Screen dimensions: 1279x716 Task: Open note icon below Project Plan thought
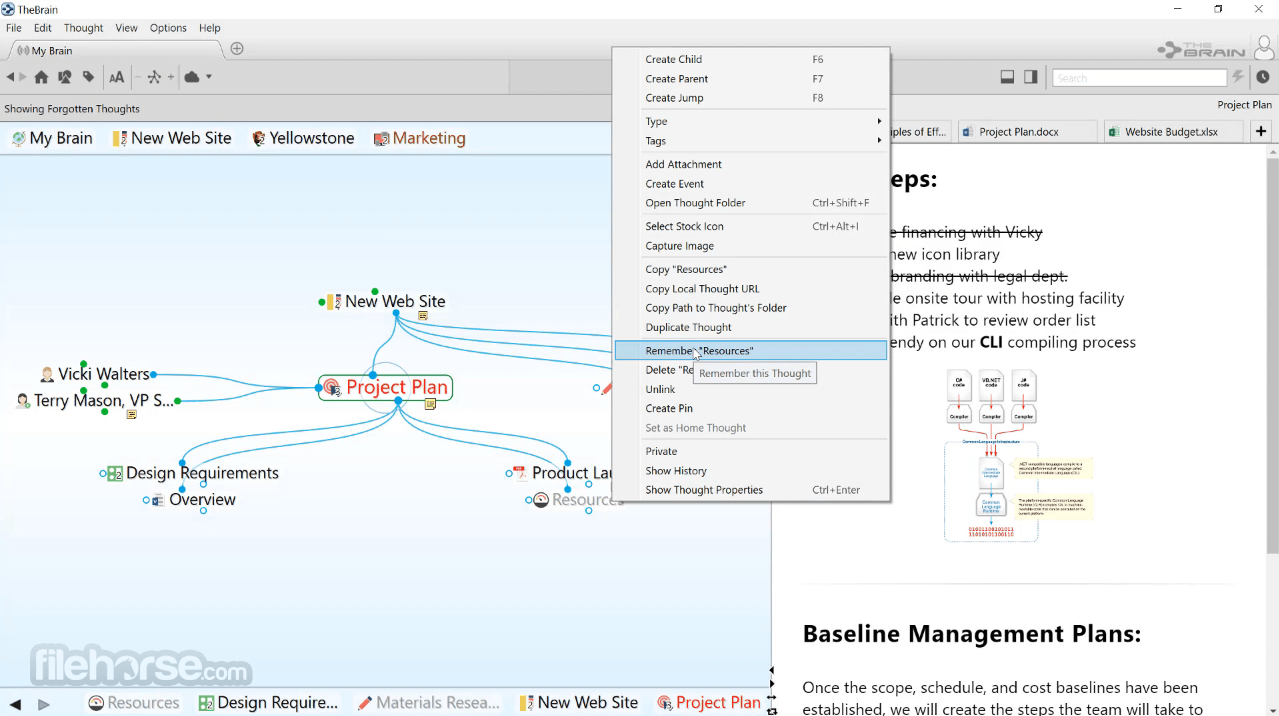(x=430, y=404)
